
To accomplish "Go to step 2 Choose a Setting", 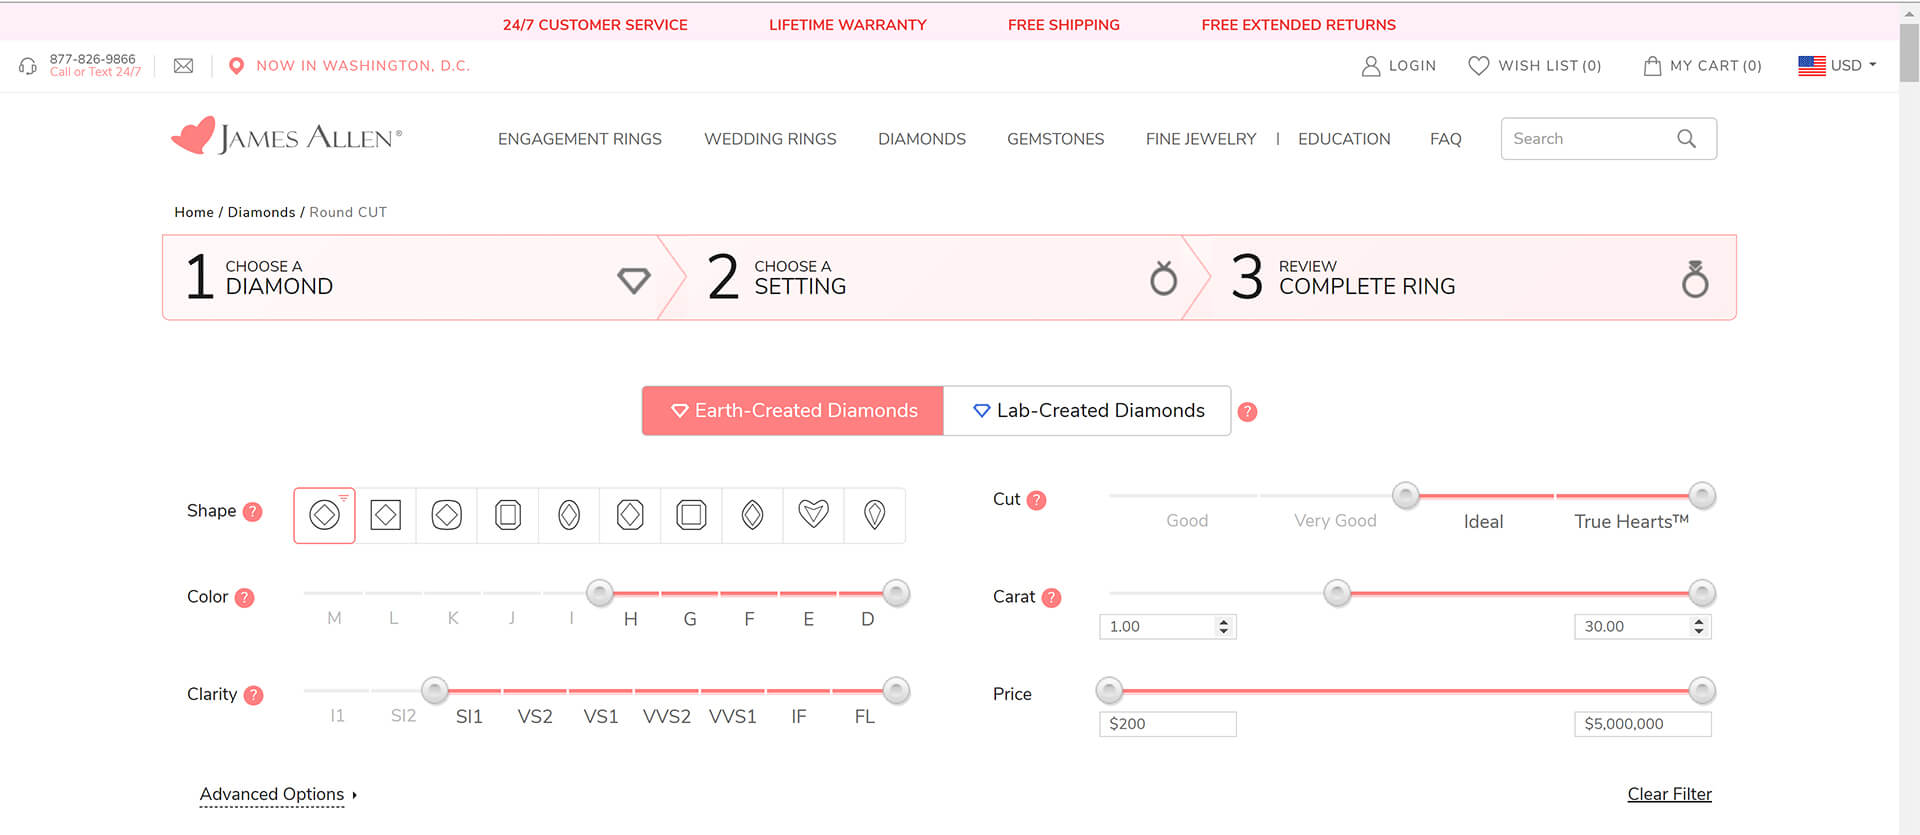I will tap(934, 278).
